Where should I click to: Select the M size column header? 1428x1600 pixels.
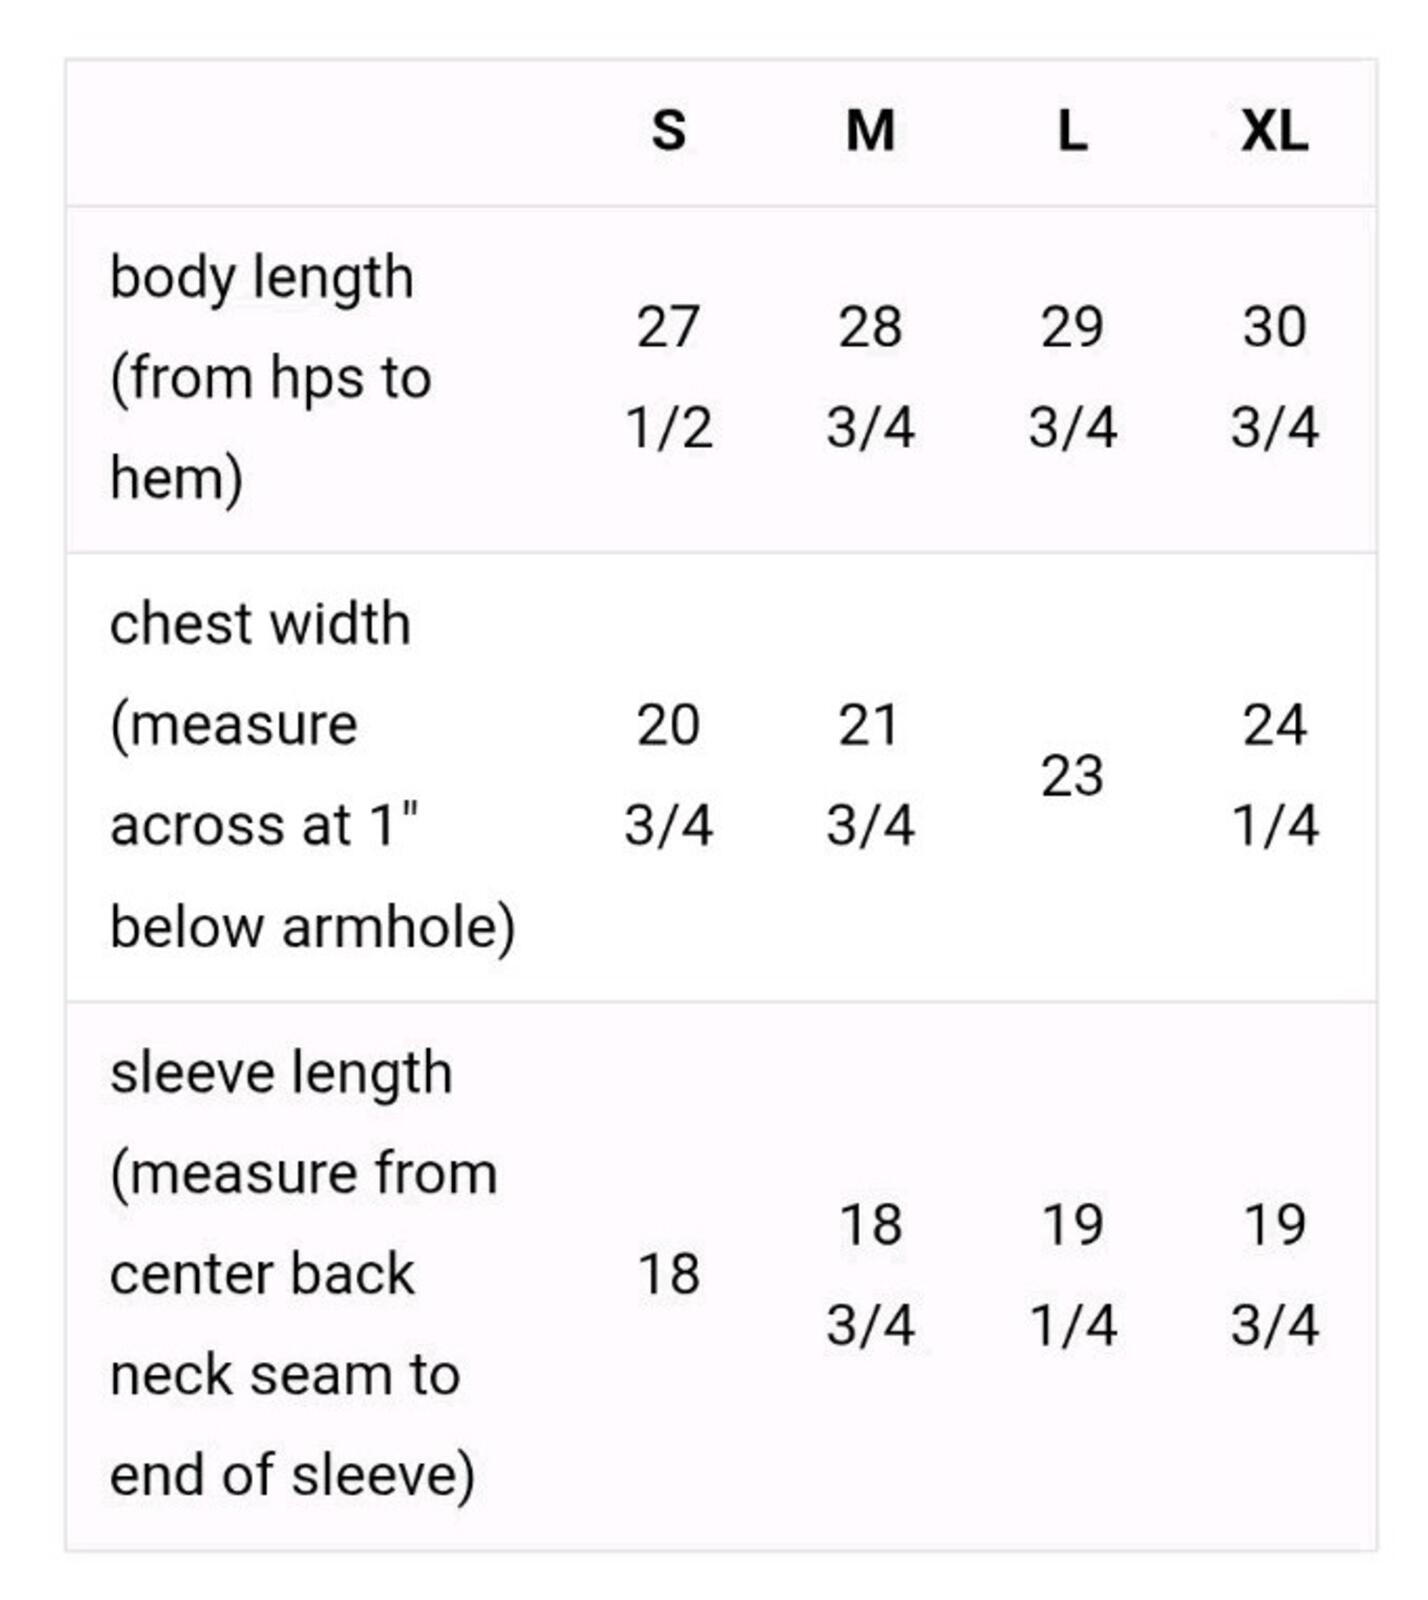[870, 131]
